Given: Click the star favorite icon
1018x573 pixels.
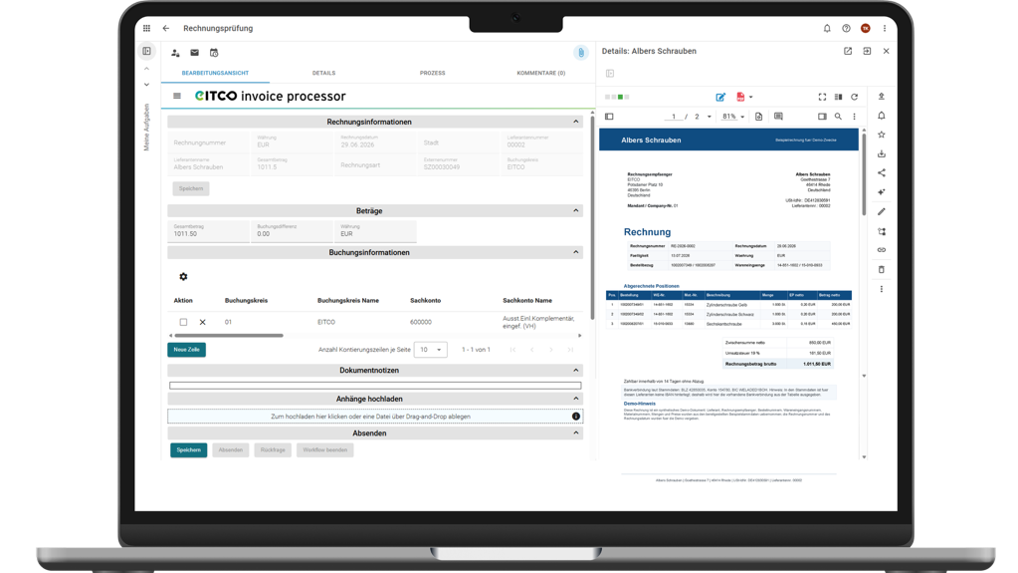Looking at the screenshot, I should 882,135.
